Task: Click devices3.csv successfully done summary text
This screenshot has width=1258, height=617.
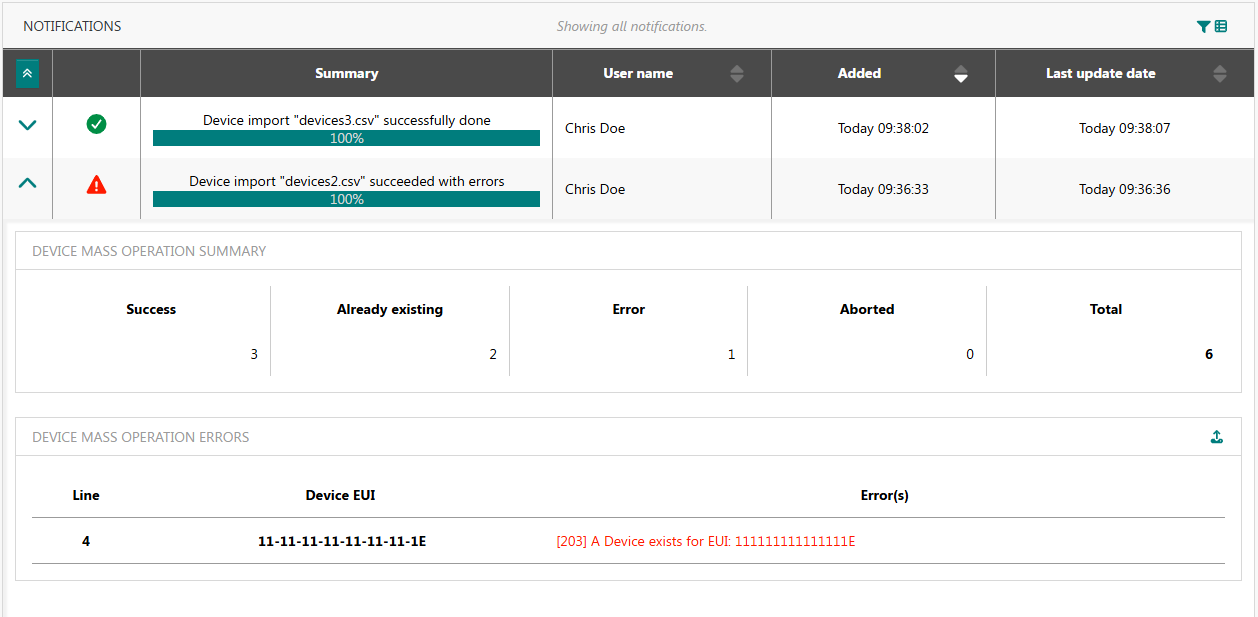Action: click(346, 120)
